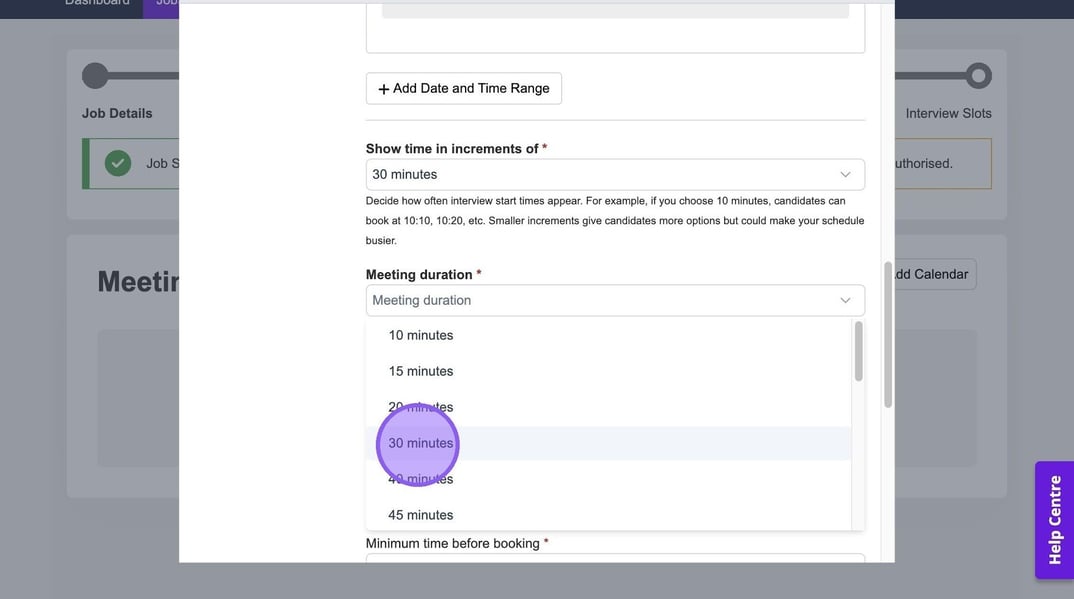1074x599 pixels.
Task: Select 30 minutes from the duration list
Action: click(420, 443)
